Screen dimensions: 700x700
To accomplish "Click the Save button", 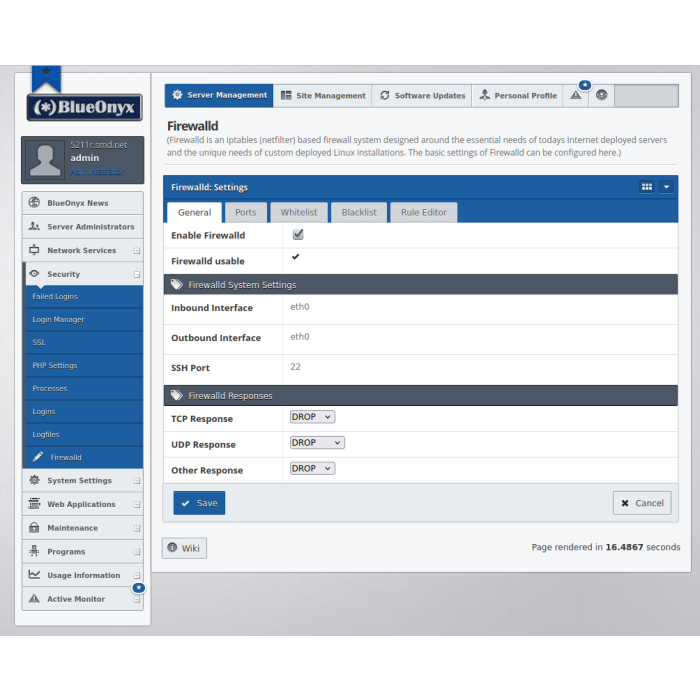I will pyautogui.click(x=199, y=503).
